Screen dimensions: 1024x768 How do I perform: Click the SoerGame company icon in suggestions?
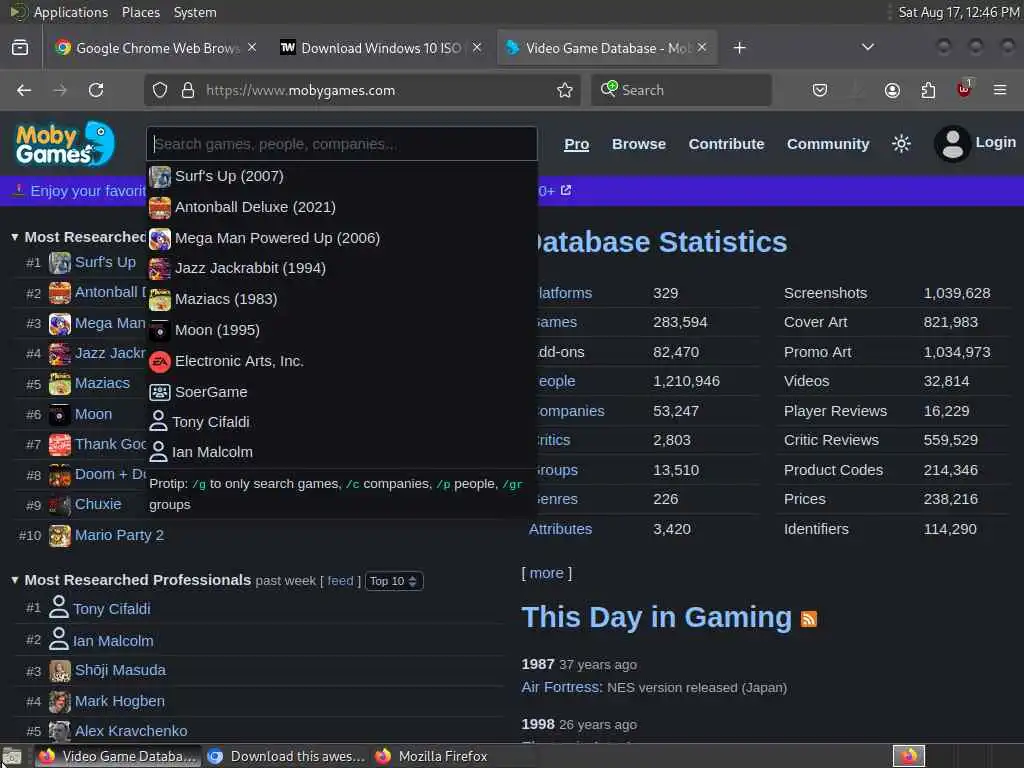(x=159, y=392)
